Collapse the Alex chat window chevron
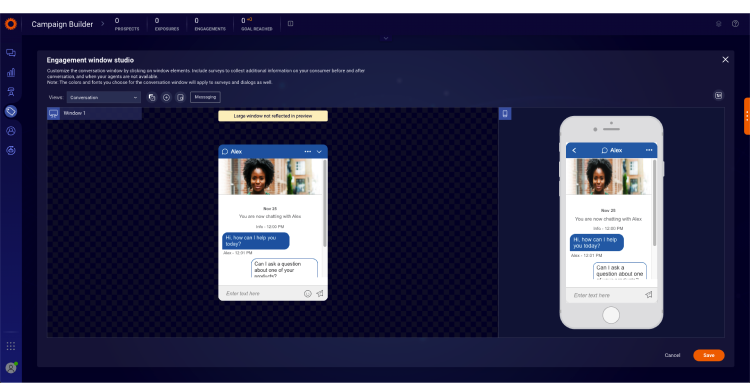The image size is (750, 391). pyautogui.click(x=320, y=152)
